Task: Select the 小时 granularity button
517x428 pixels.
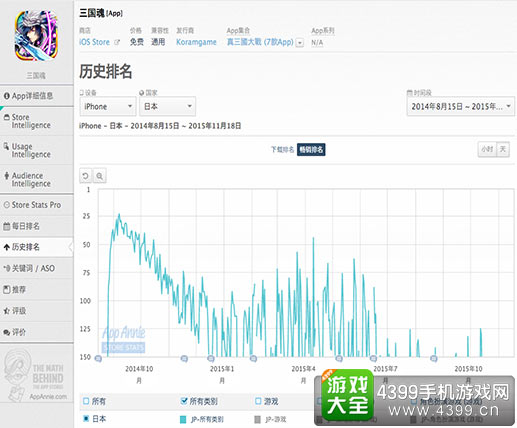Action: [x=487, y=149]
